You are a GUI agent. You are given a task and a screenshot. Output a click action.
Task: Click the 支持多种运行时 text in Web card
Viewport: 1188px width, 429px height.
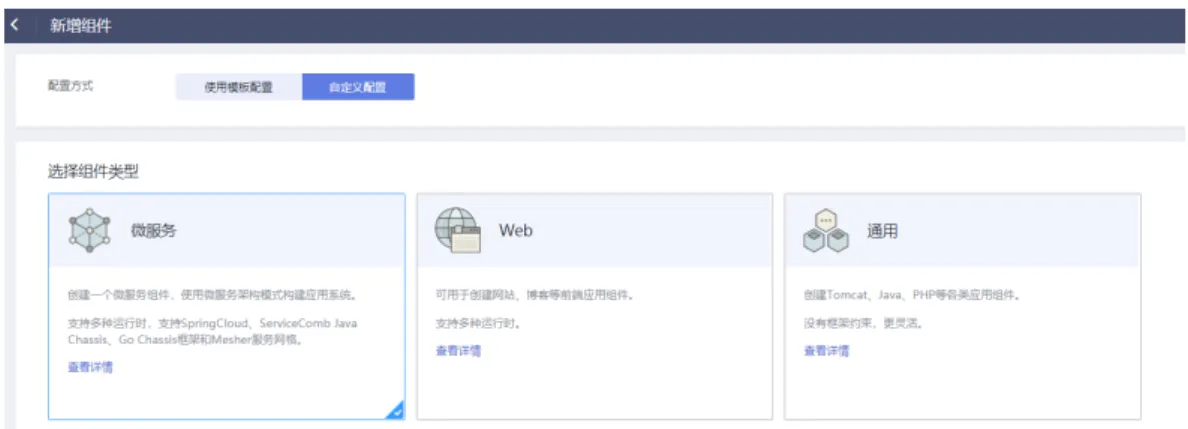pyautogui.click(x=478, y=324)
